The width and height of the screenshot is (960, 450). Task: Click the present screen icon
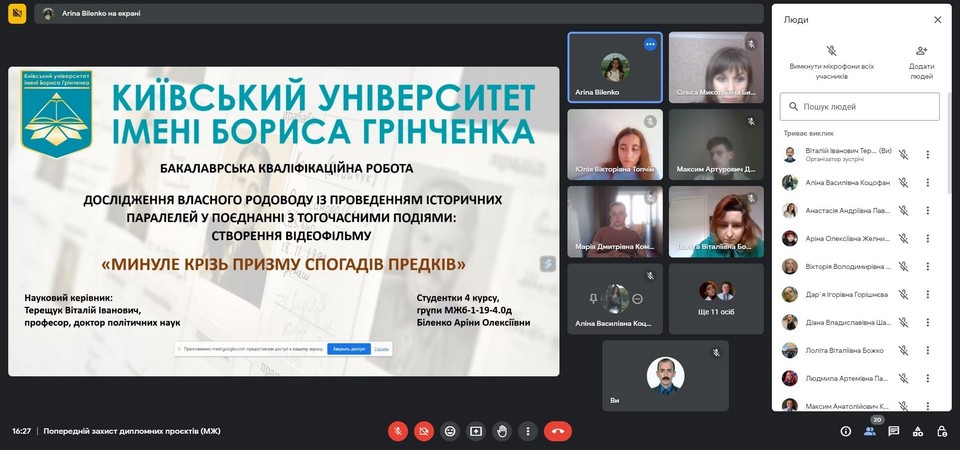point(476,431)
